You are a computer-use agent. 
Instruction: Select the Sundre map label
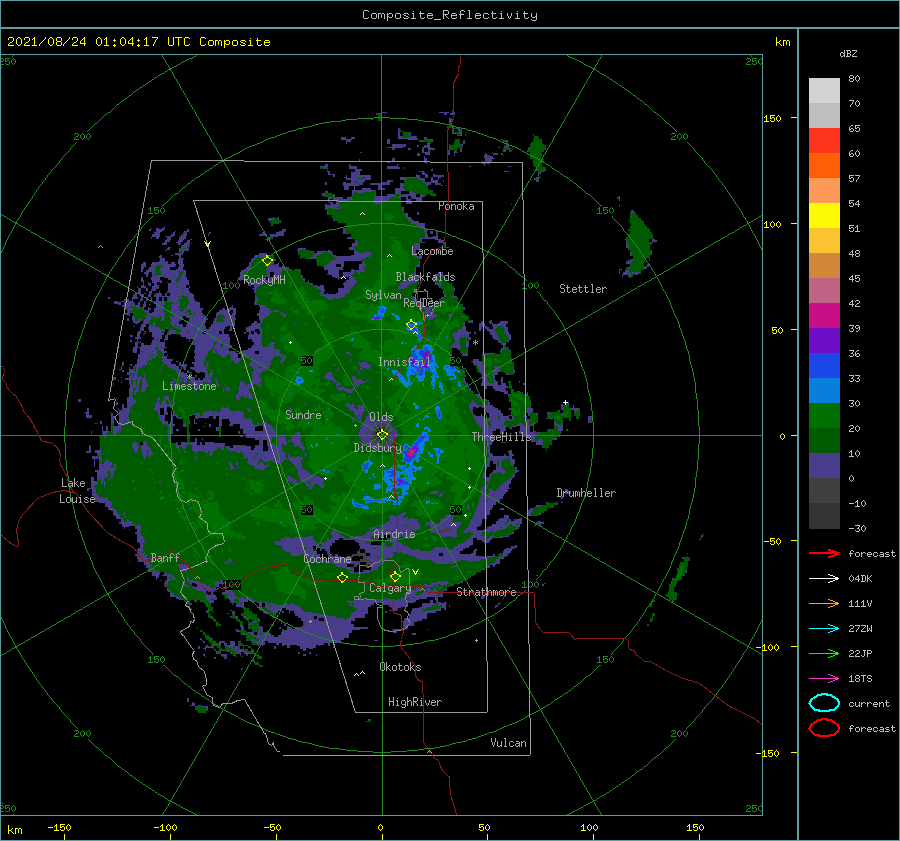(303, 415)
